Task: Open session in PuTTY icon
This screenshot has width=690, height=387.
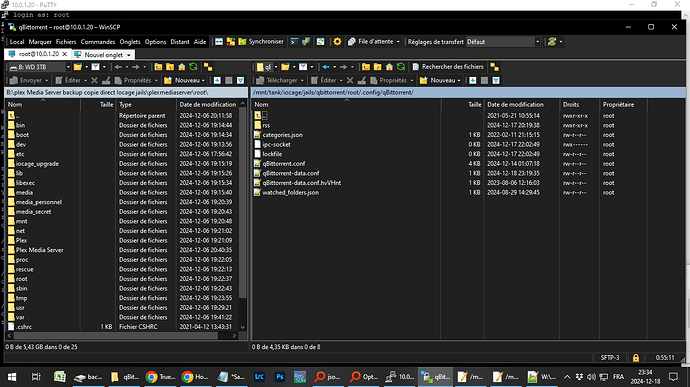Action: (306, 41)
